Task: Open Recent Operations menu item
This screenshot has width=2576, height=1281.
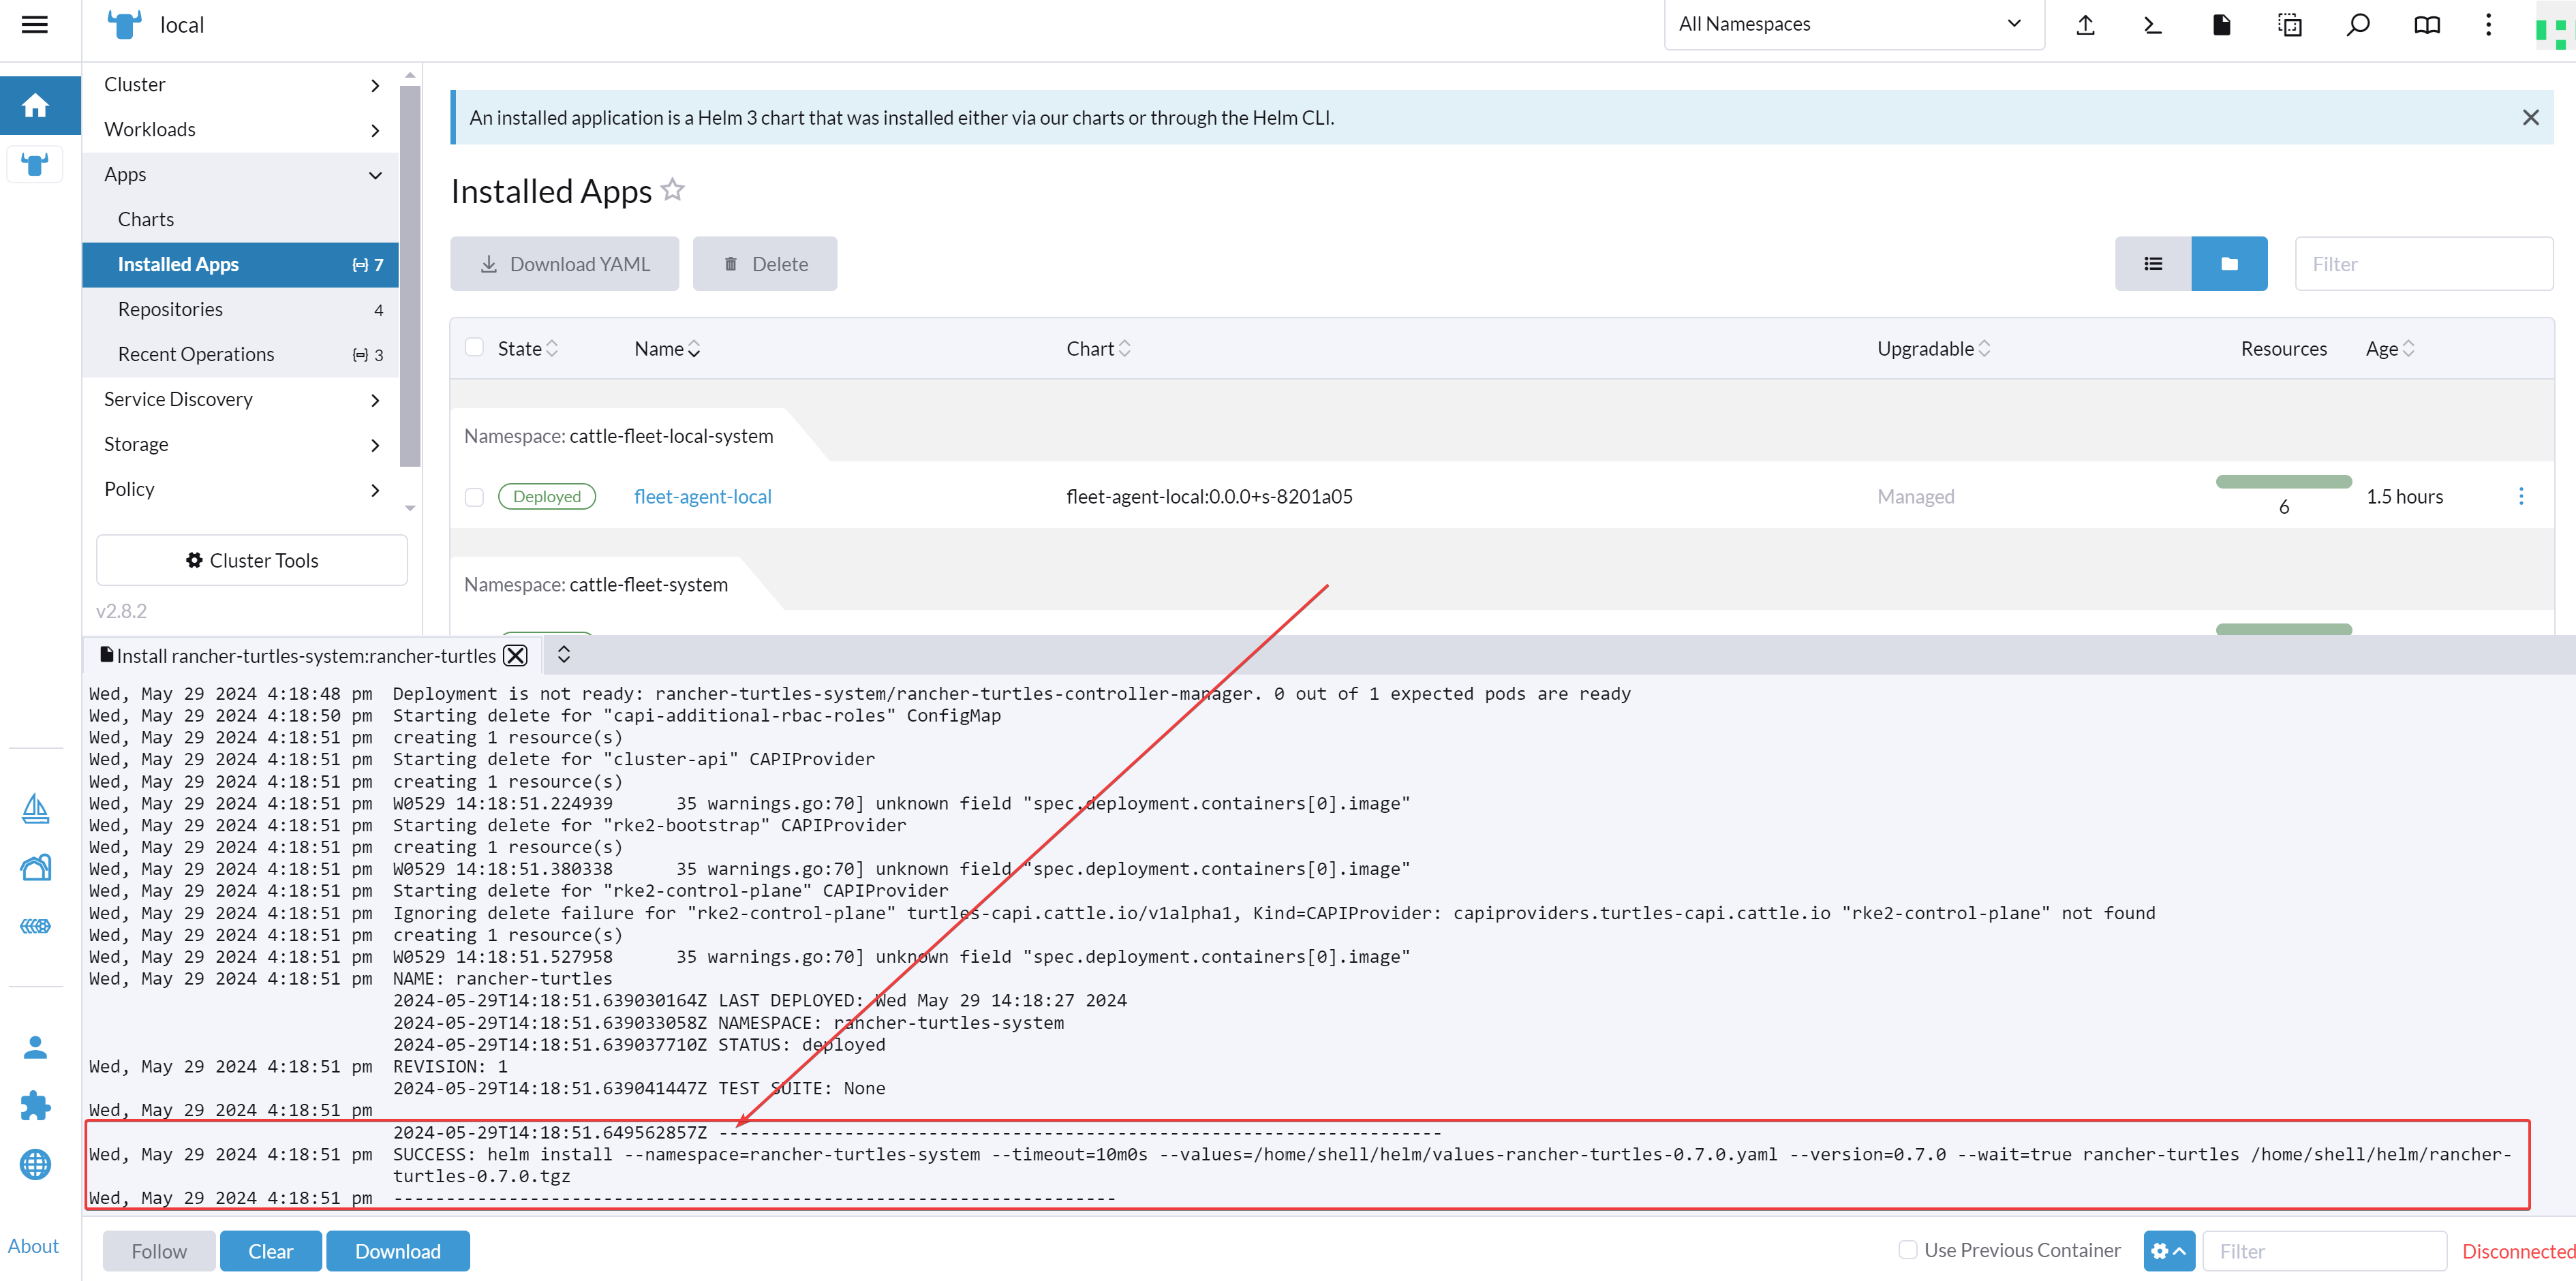Action: [x=241, y=355]
